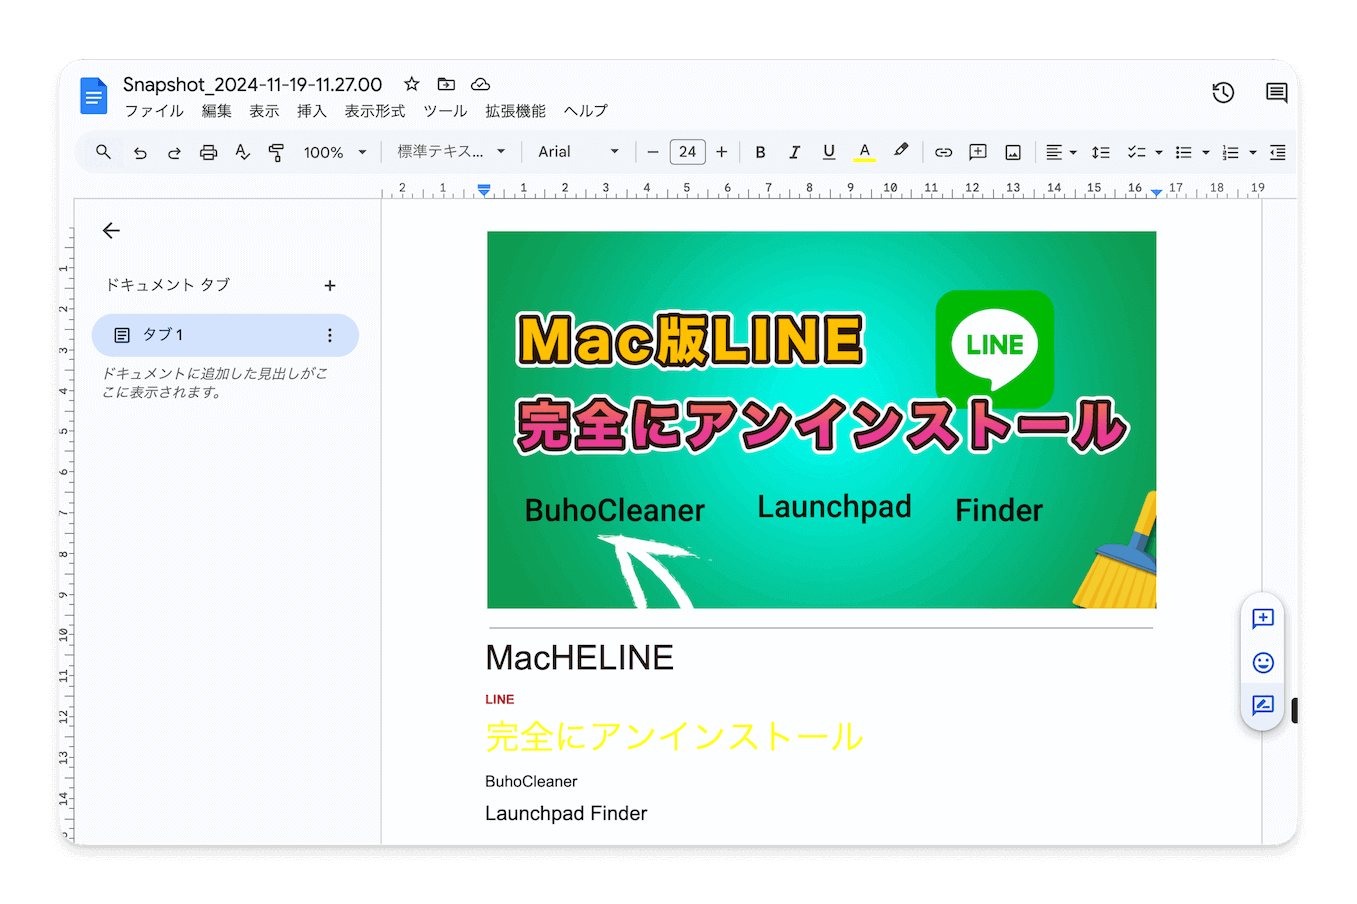Open the 編集 menu
1357x904 pixels.
point(216,111)
